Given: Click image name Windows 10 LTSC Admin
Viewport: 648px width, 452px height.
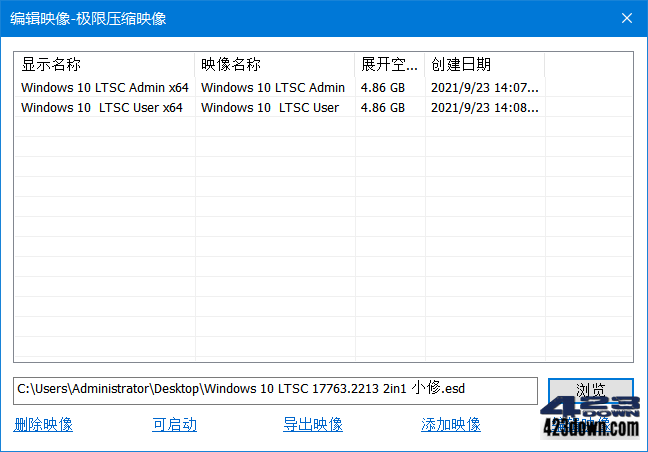Looking at the screenshot, I should point(273,88).
